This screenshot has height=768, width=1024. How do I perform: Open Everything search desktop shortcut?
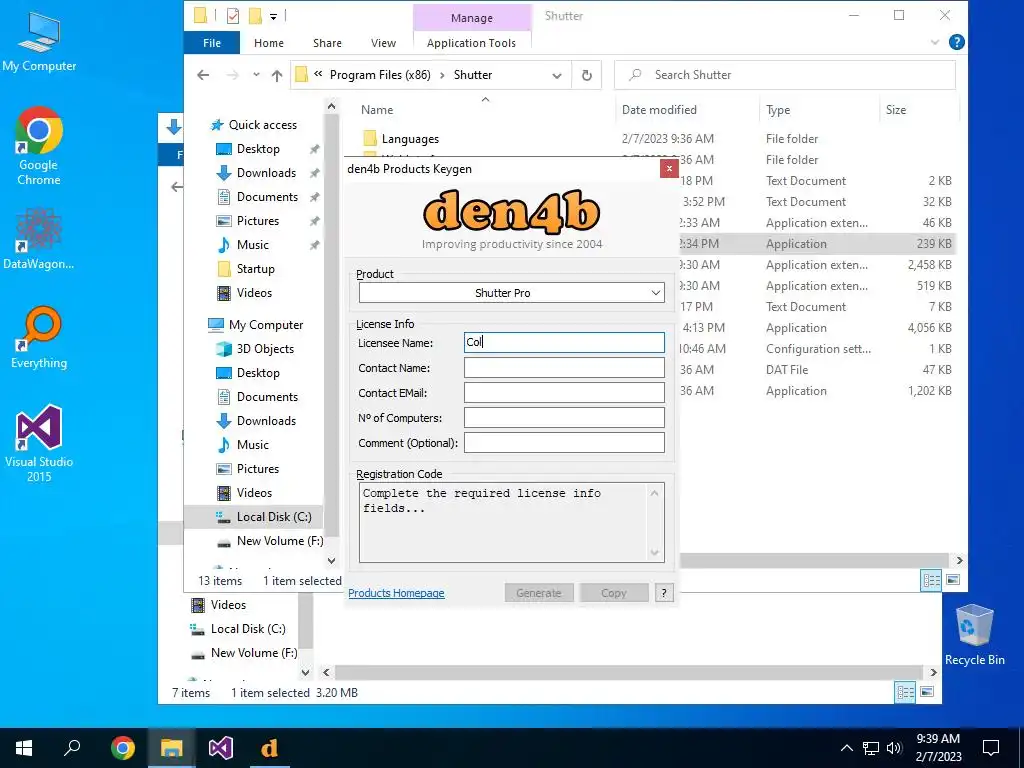coord(39,338)
